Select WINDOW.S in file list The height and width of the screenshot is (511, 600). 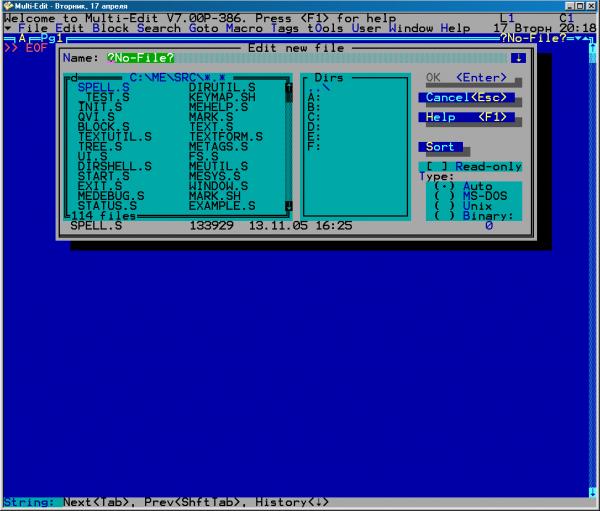pos(218,186)
